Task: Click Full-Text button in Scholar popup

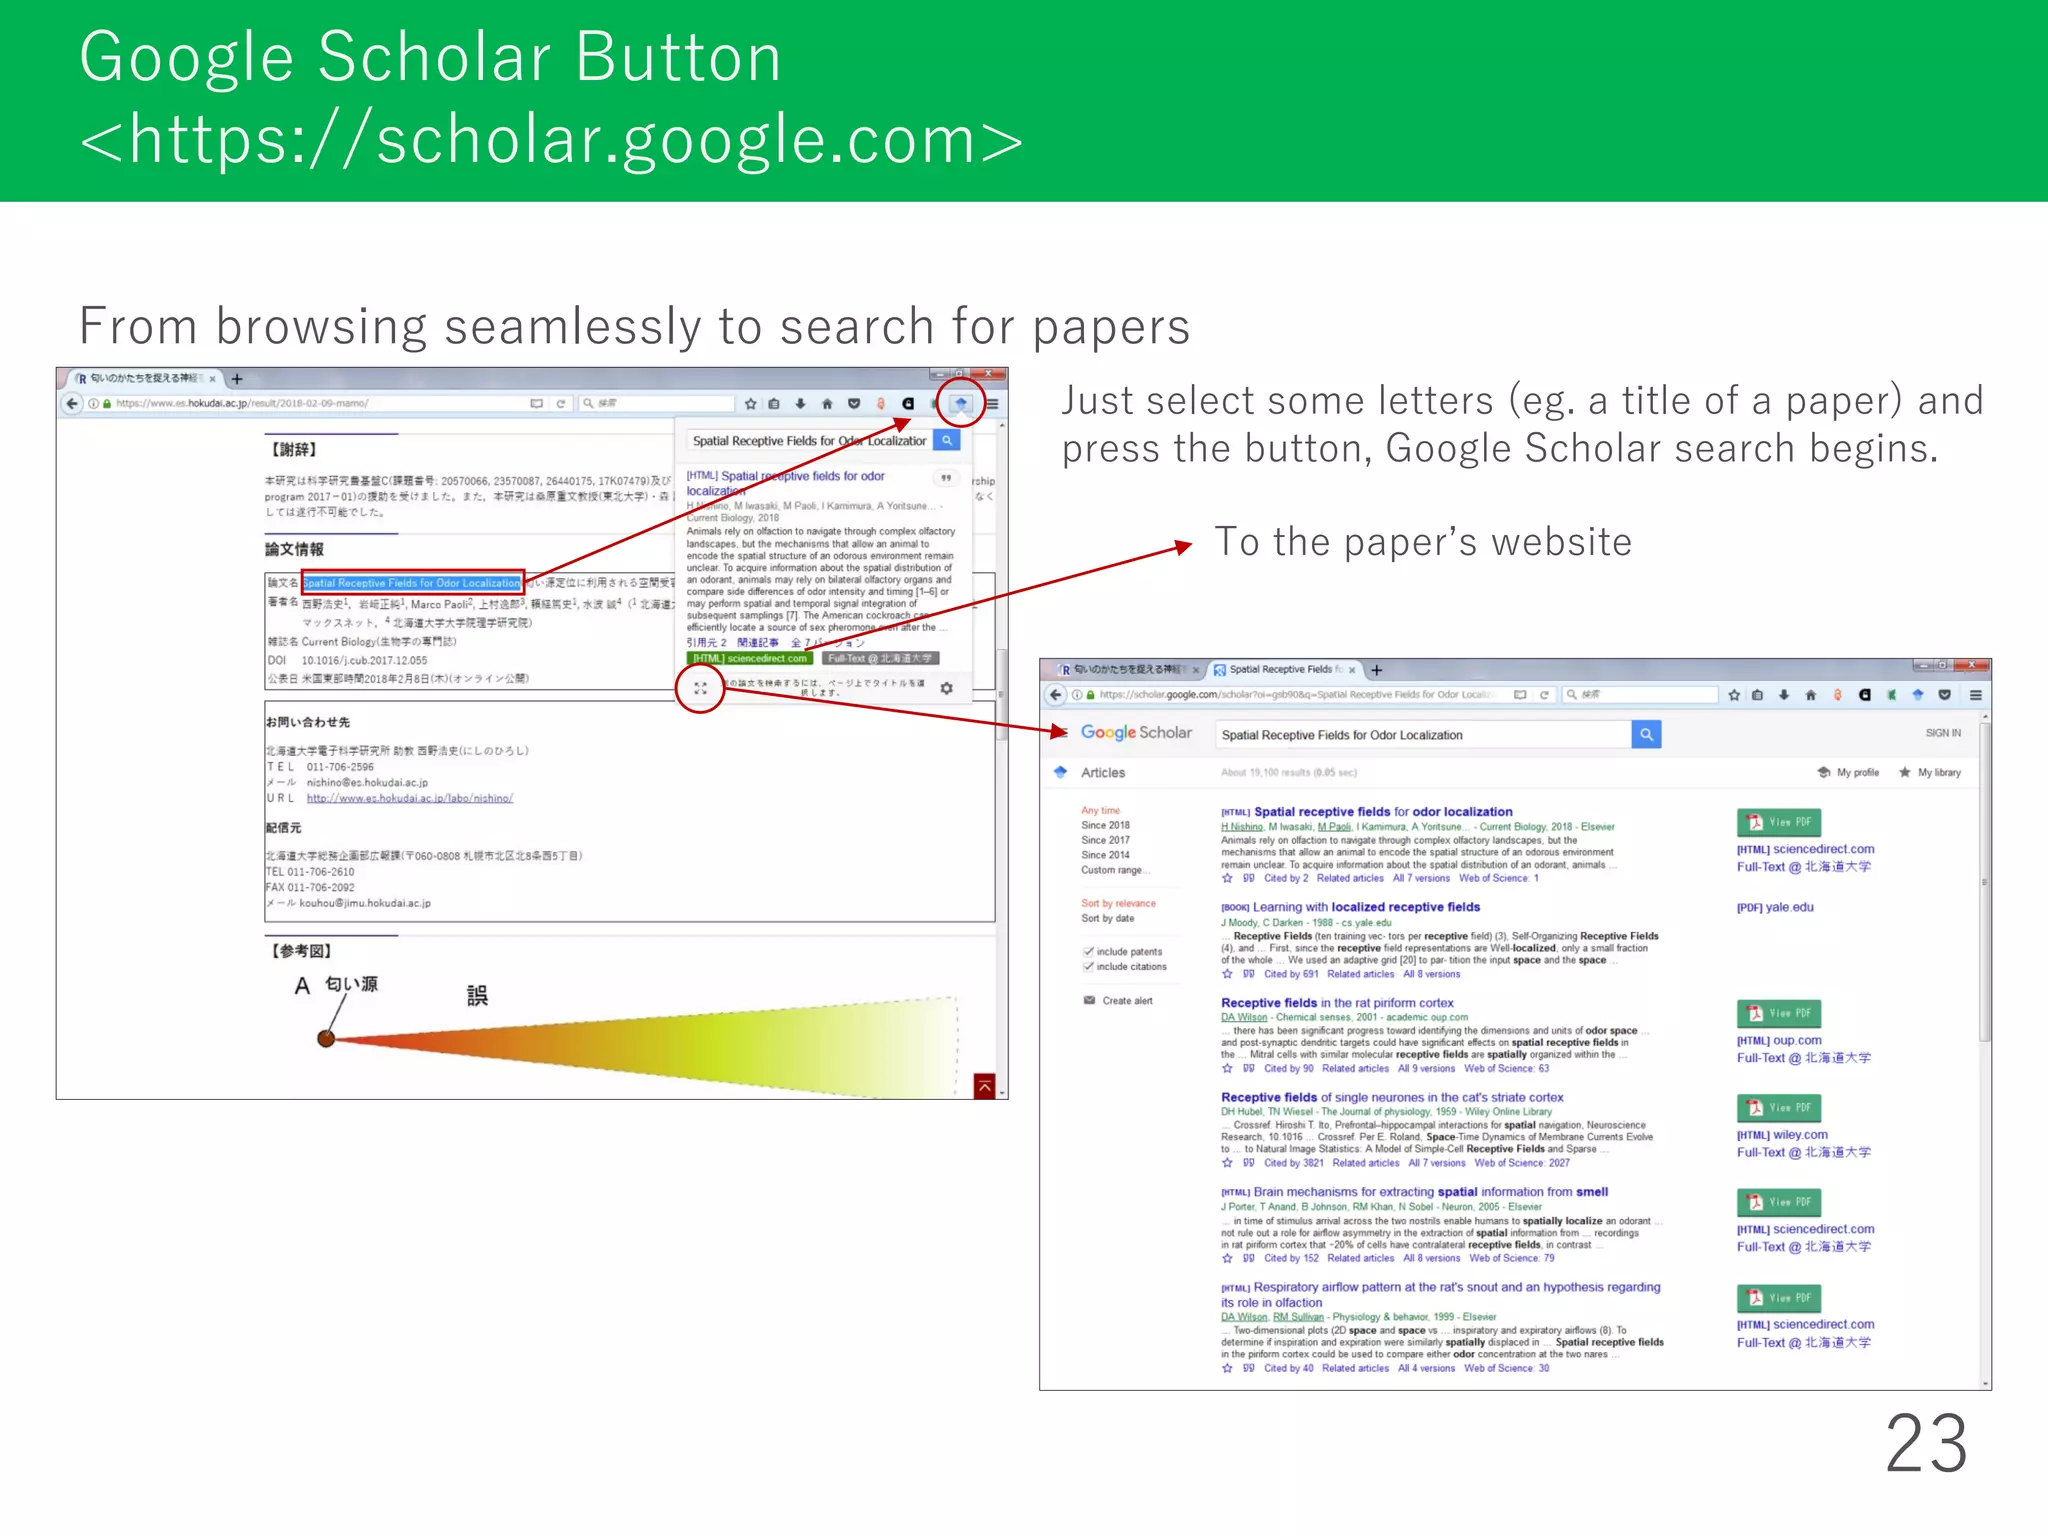Action: coord(881,658)
